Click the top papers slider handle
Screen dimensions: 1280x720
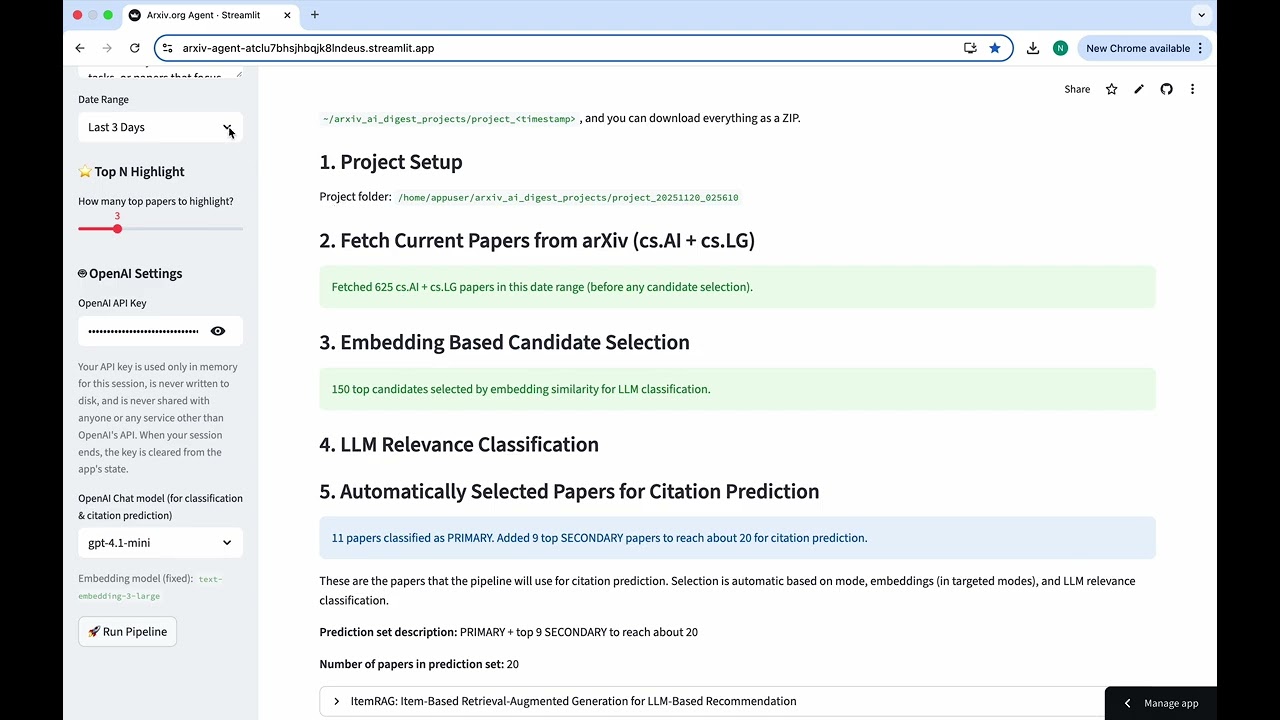point(117,229)
